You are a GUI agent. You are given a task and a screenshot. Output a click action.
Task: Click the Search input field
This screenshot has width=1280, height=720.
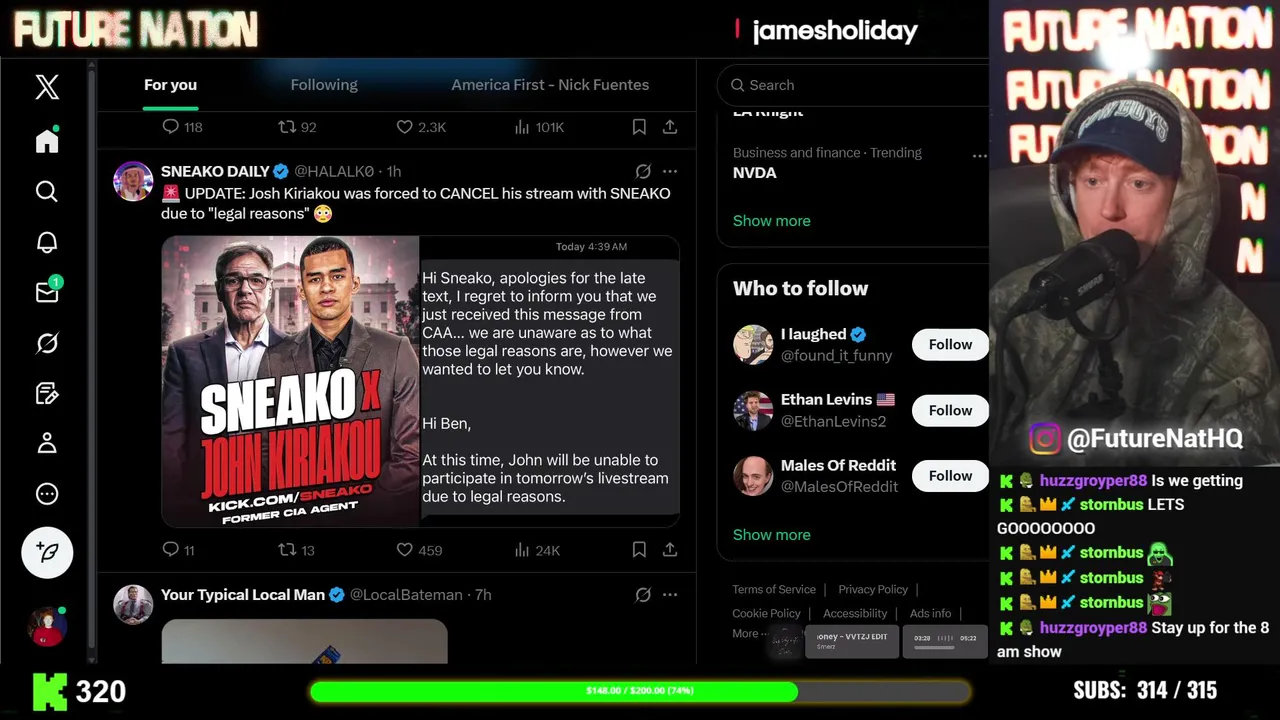pyautogui.click(x=853, y=85)
